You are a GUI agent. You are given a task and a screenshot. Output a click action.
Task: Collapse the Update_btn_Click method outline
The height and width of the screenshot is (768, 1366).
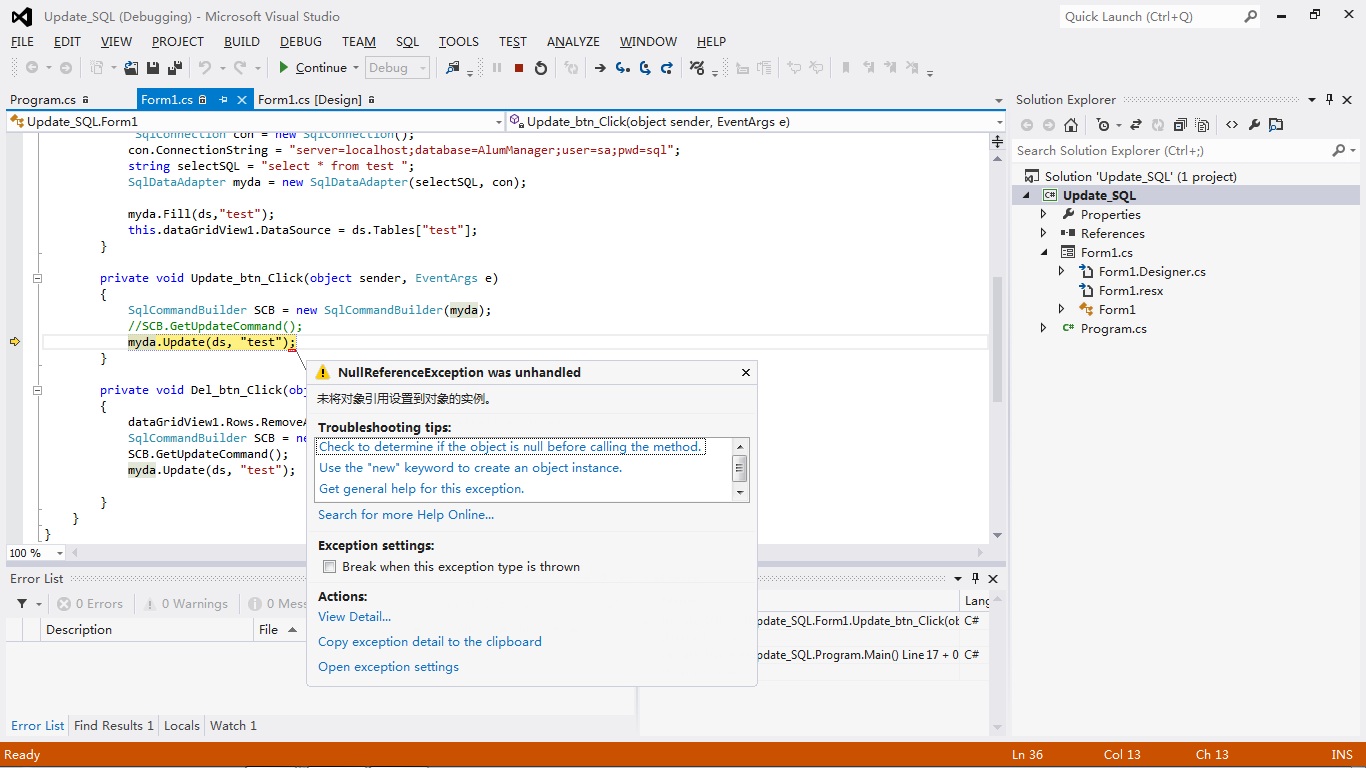coord(37,278)
